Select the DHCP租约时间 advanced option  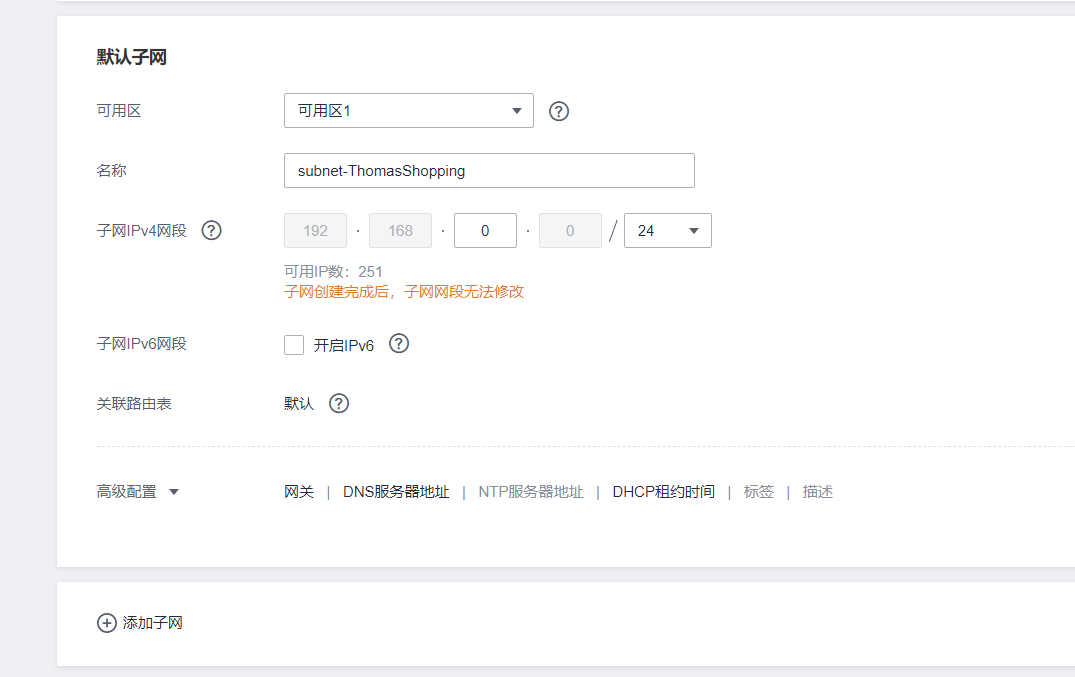[663, 492]
